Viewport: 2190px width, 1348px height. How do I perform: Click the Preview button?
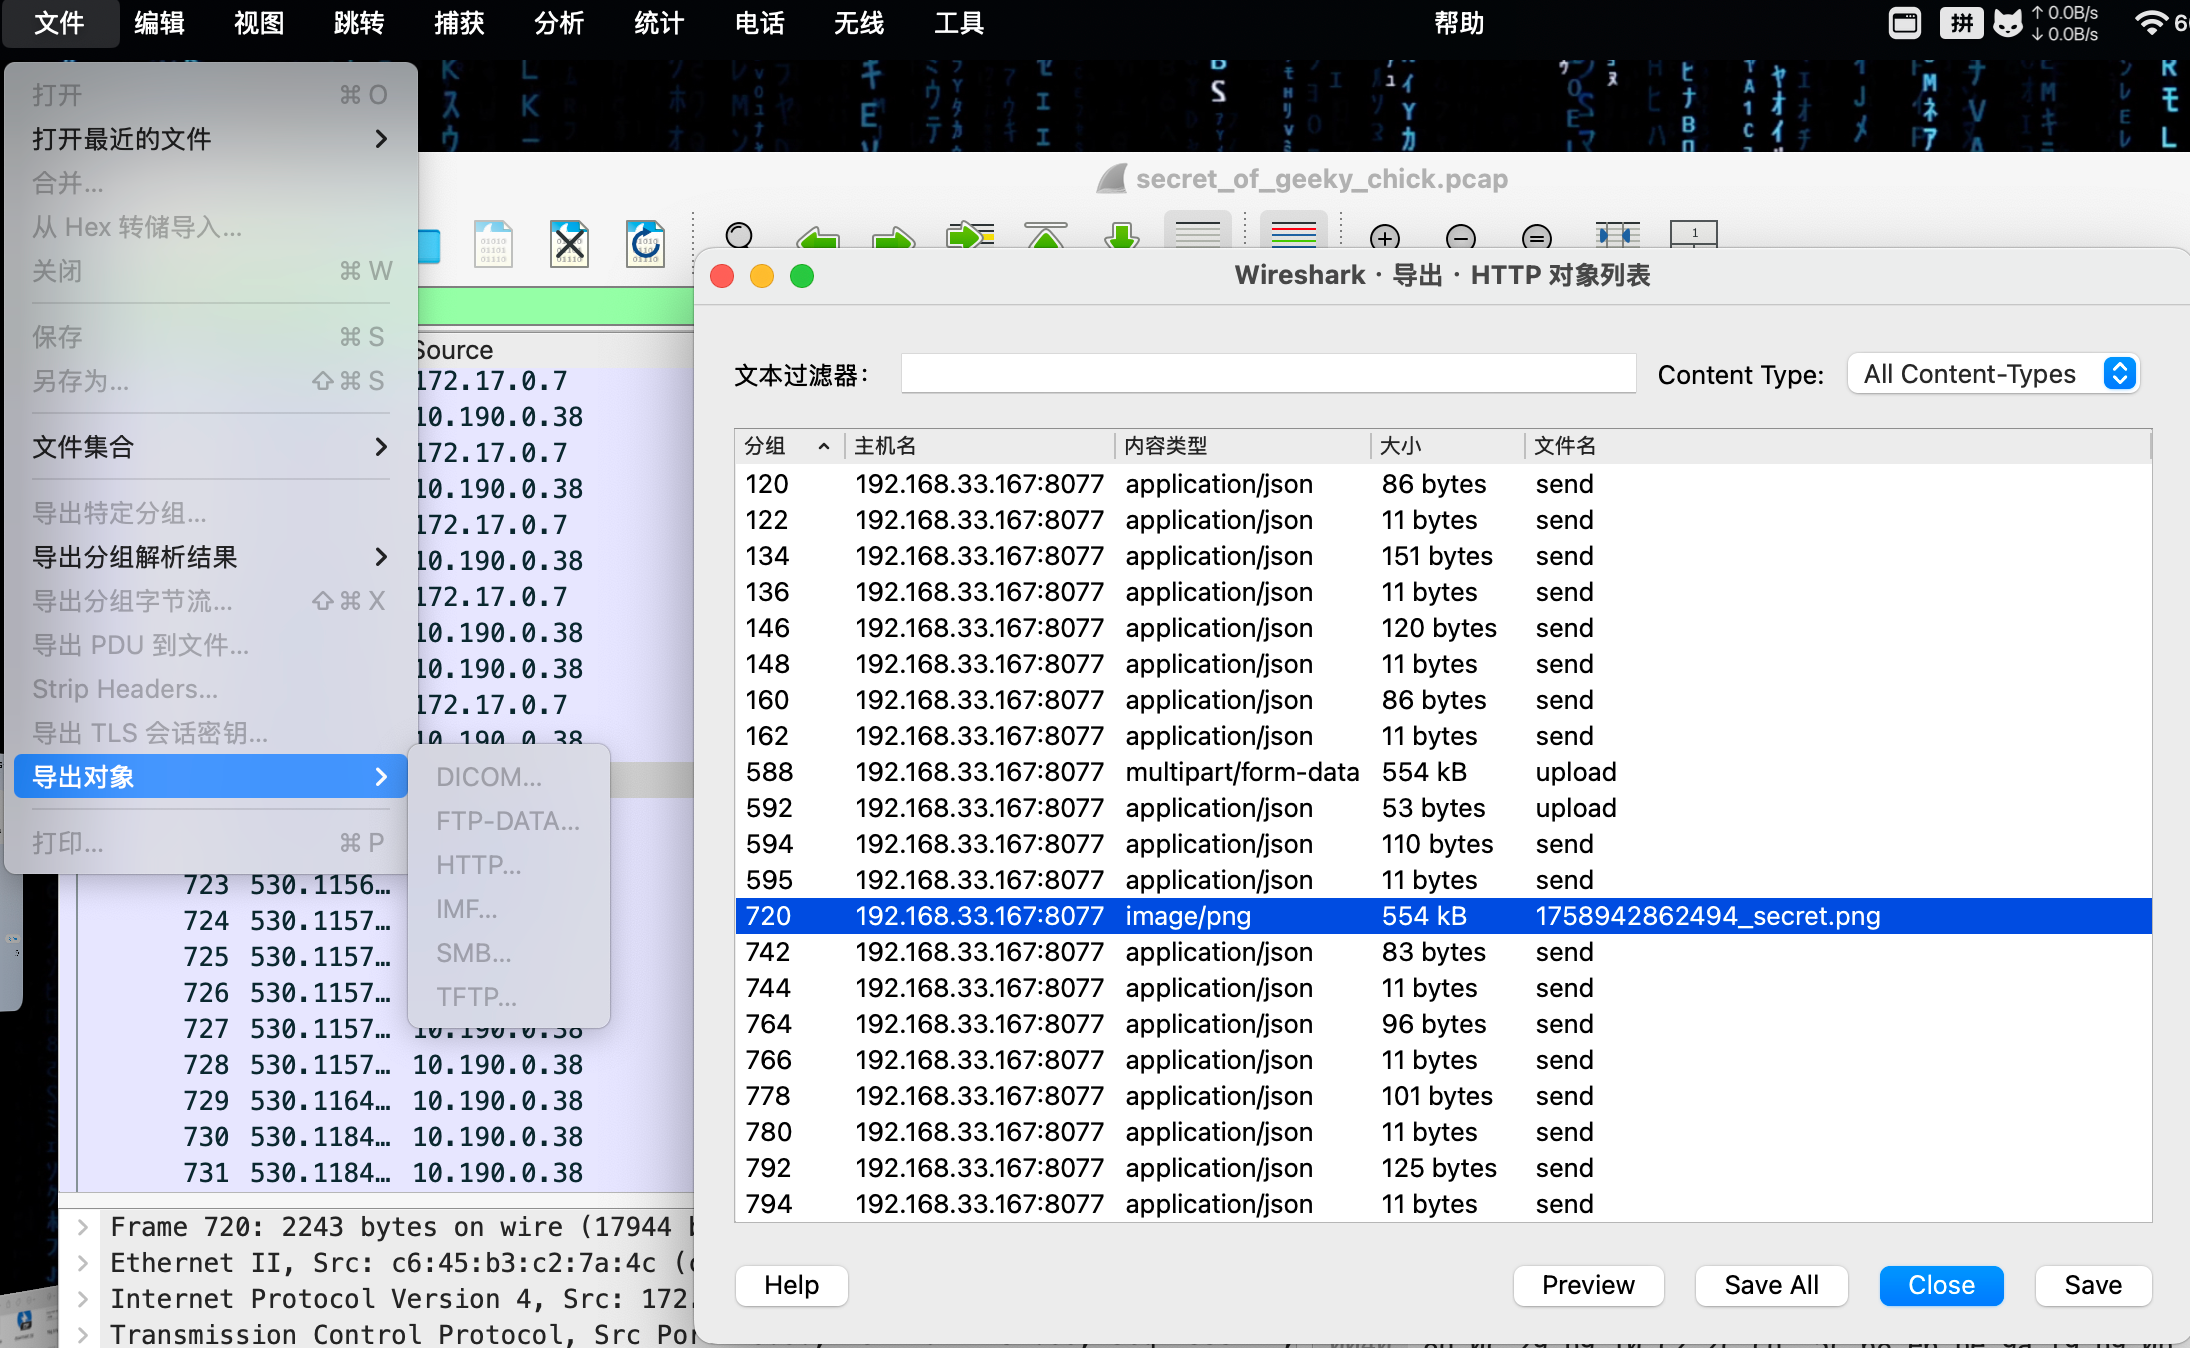(x=1588, y=1285)
